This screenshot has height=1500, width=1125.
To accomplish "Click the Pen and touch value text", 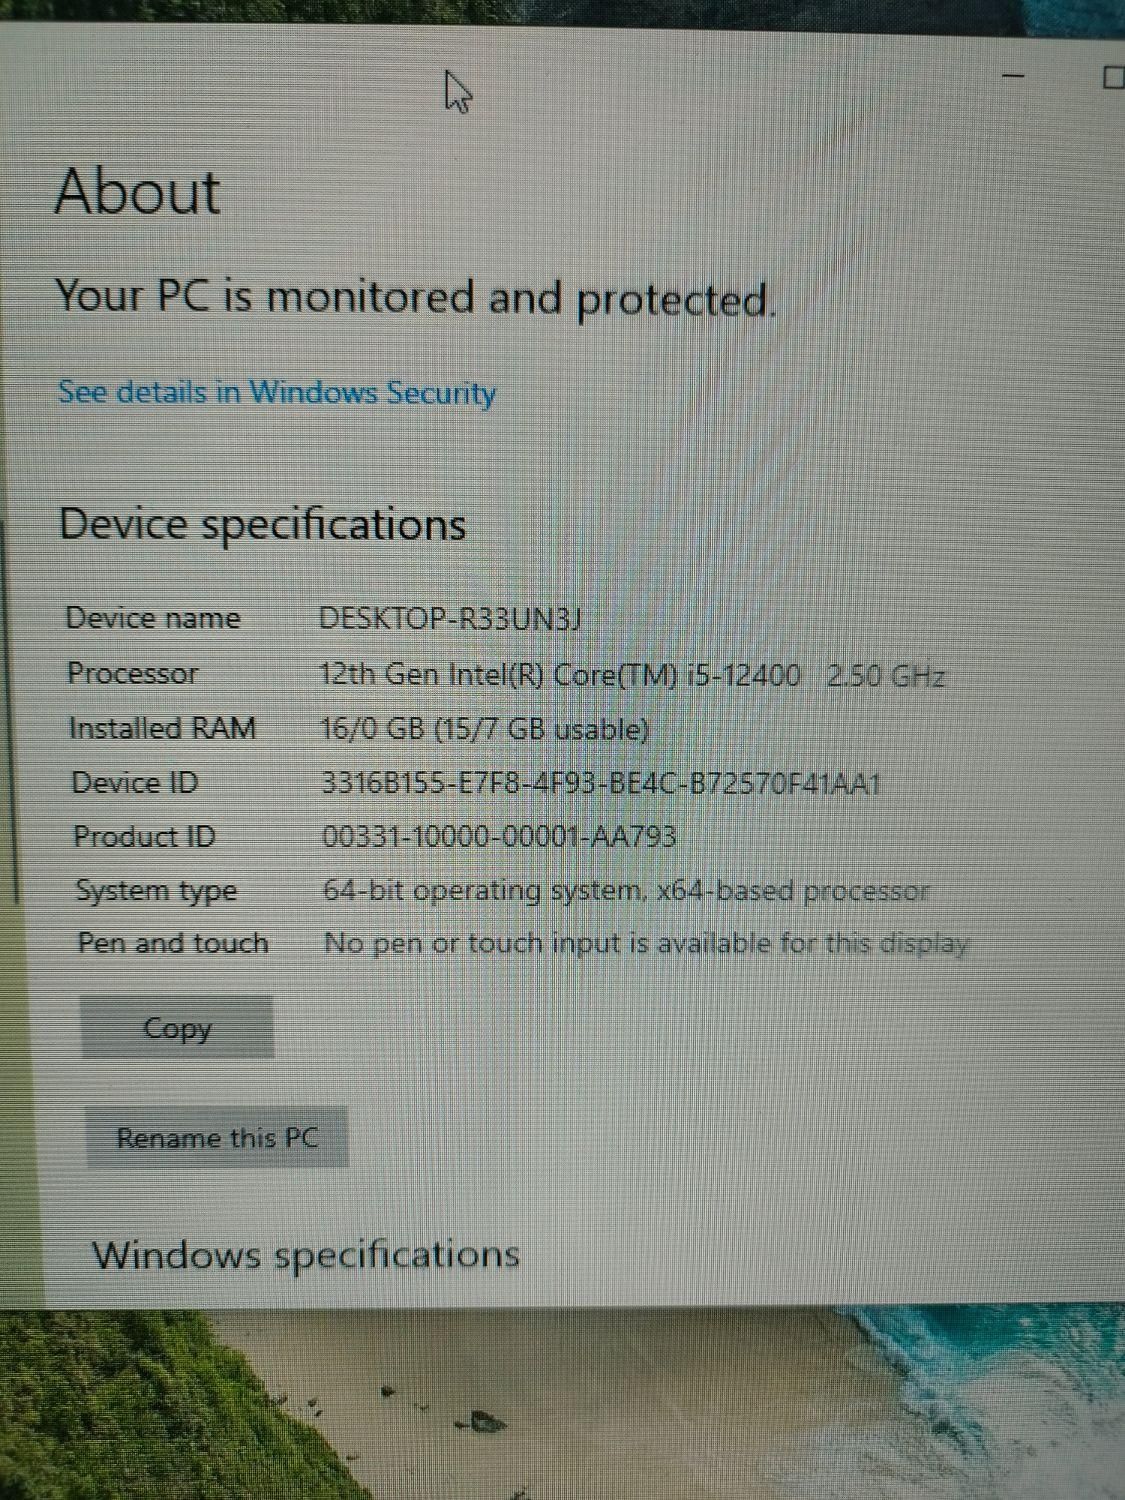I will (x=647, y=943).
